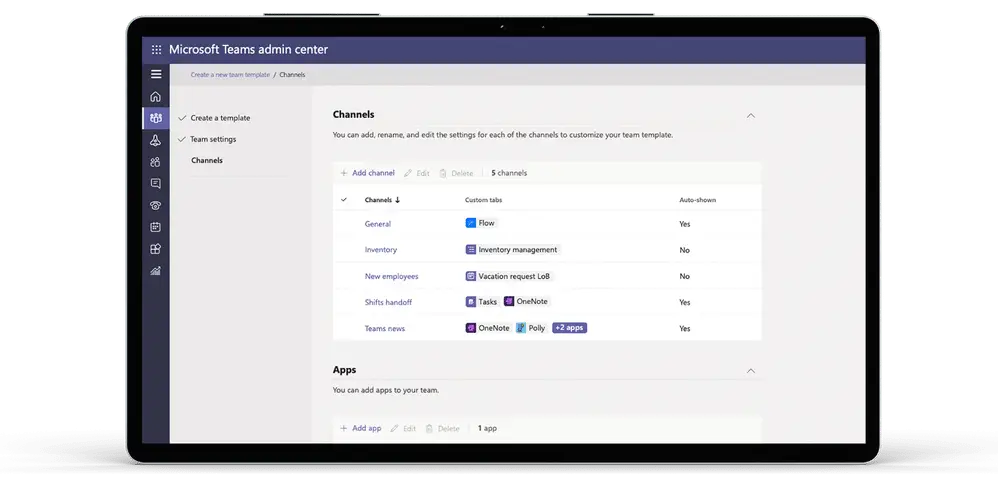Open the General channel link
This screenshot has height=486, width=998.
[x=377, y=224]
